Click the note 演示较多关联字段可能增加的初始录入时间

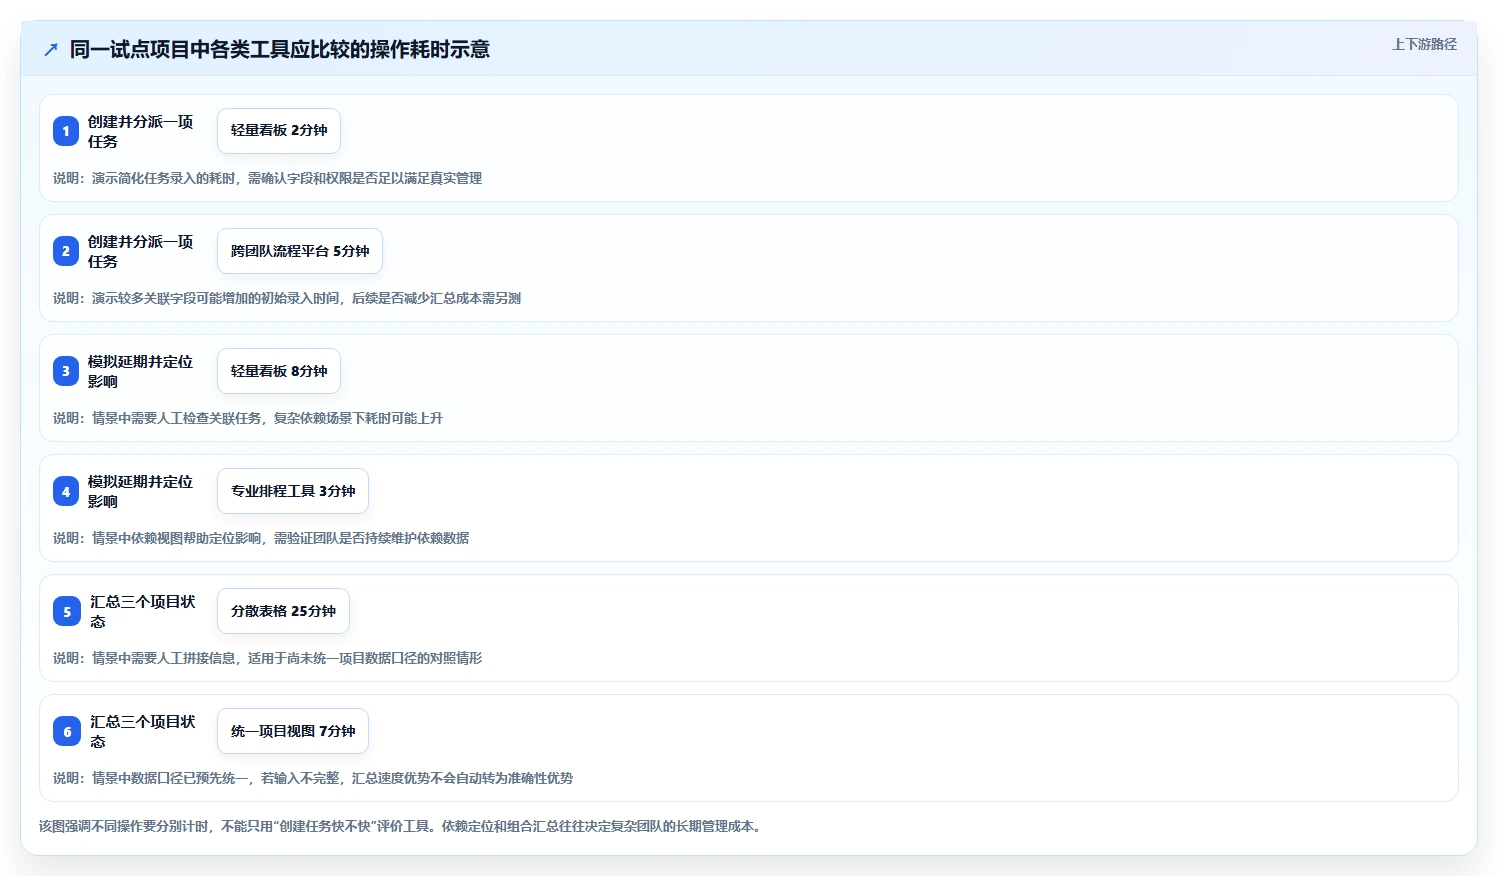(287, 298)
